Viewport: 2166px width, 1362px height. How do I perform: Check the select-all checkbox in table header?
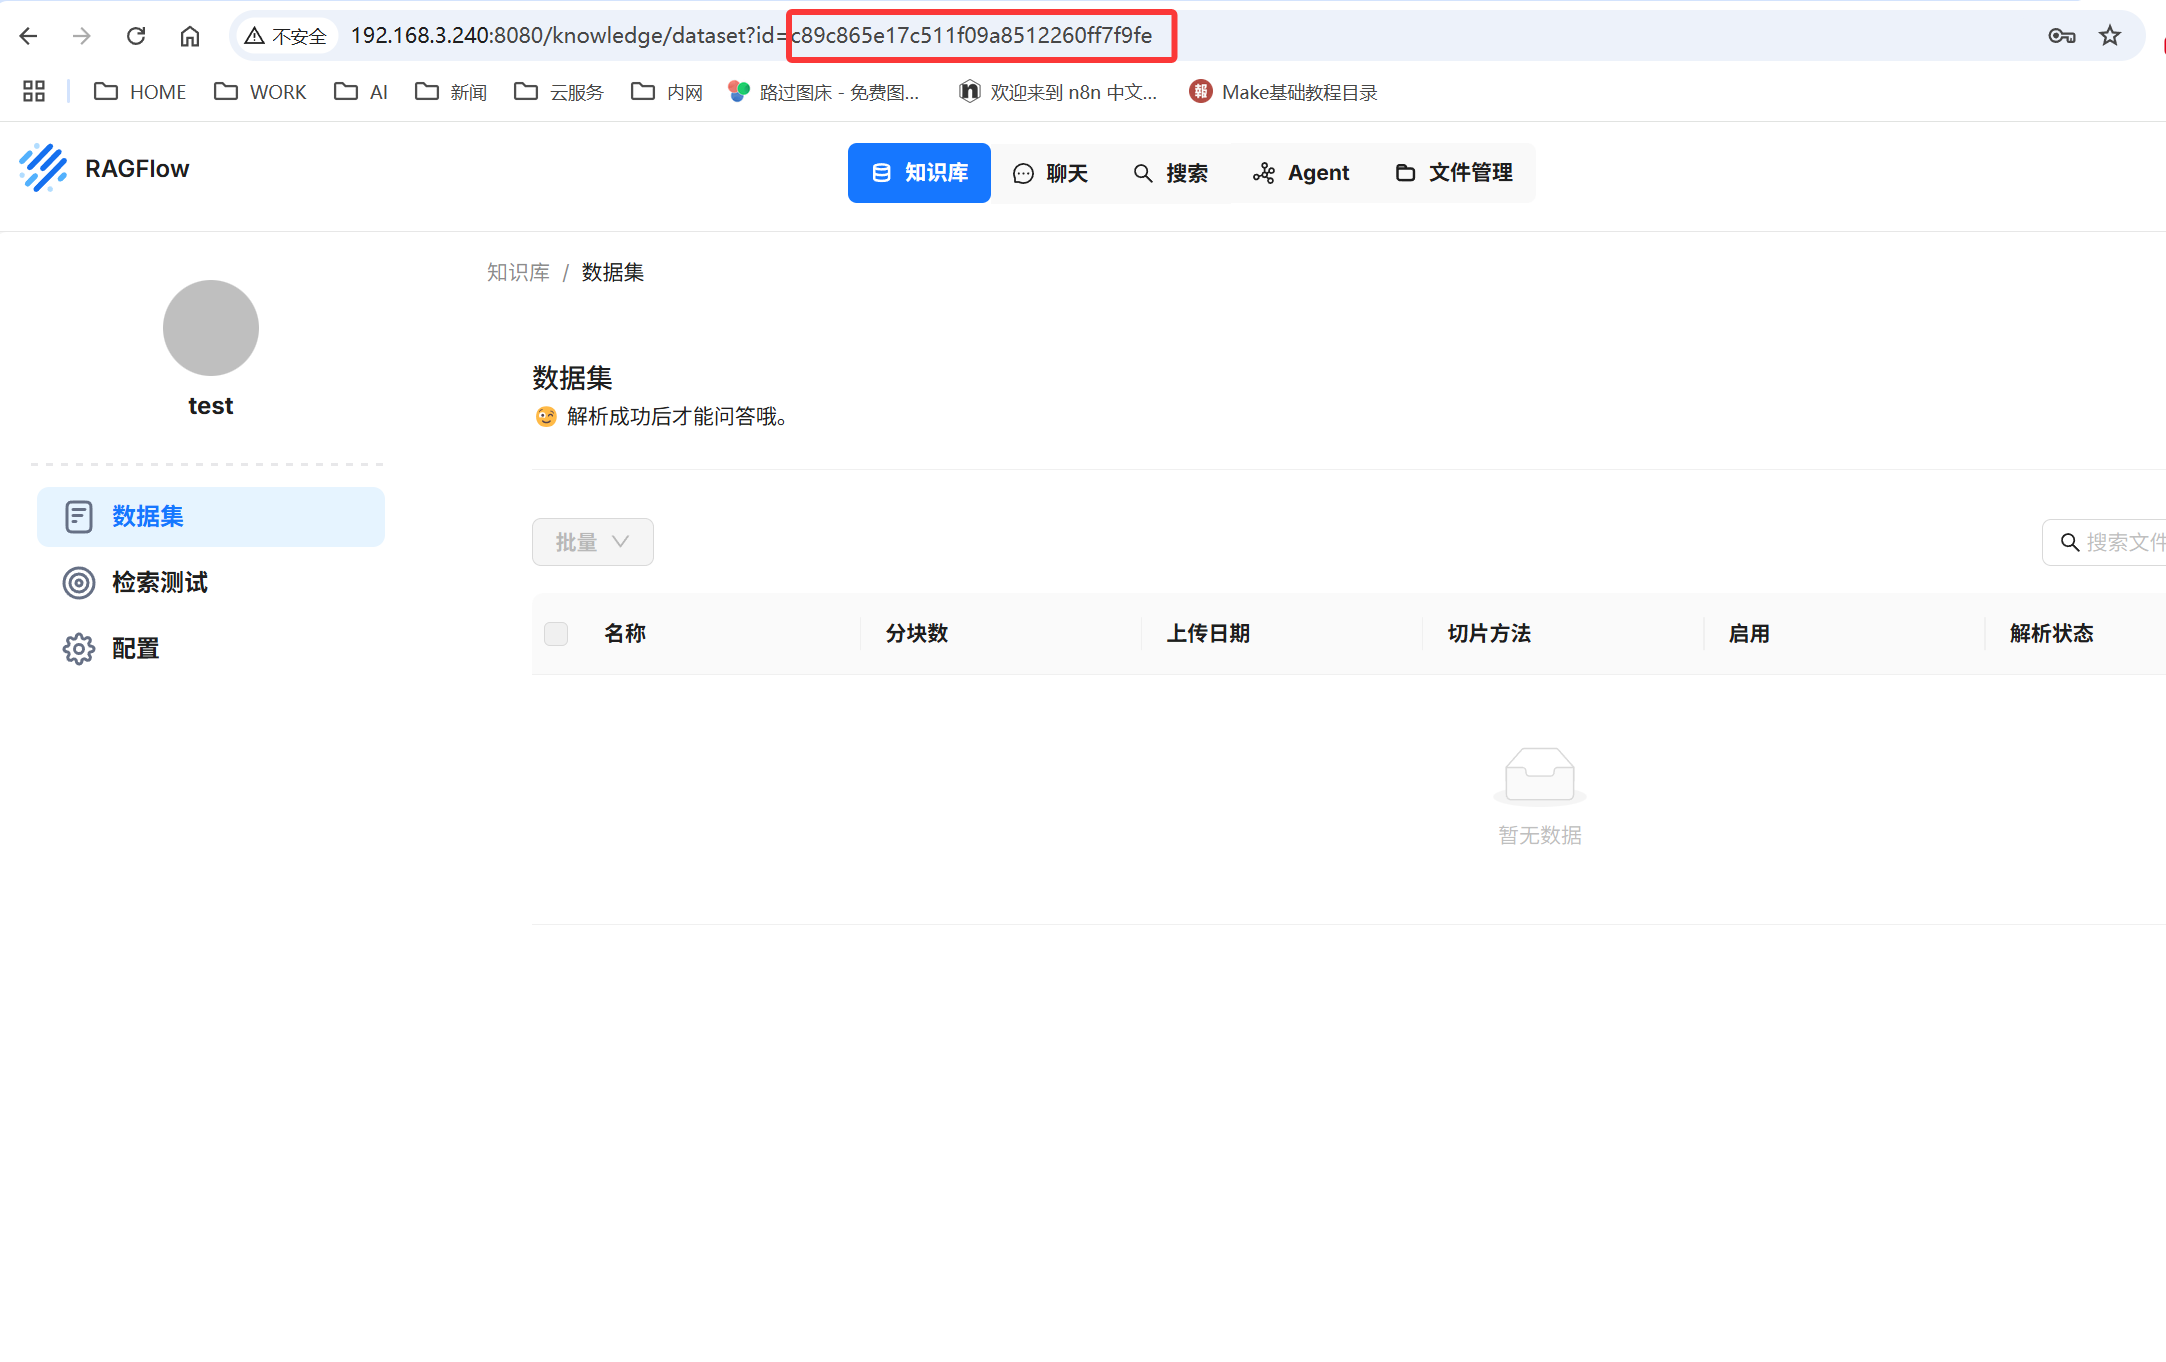556,633
